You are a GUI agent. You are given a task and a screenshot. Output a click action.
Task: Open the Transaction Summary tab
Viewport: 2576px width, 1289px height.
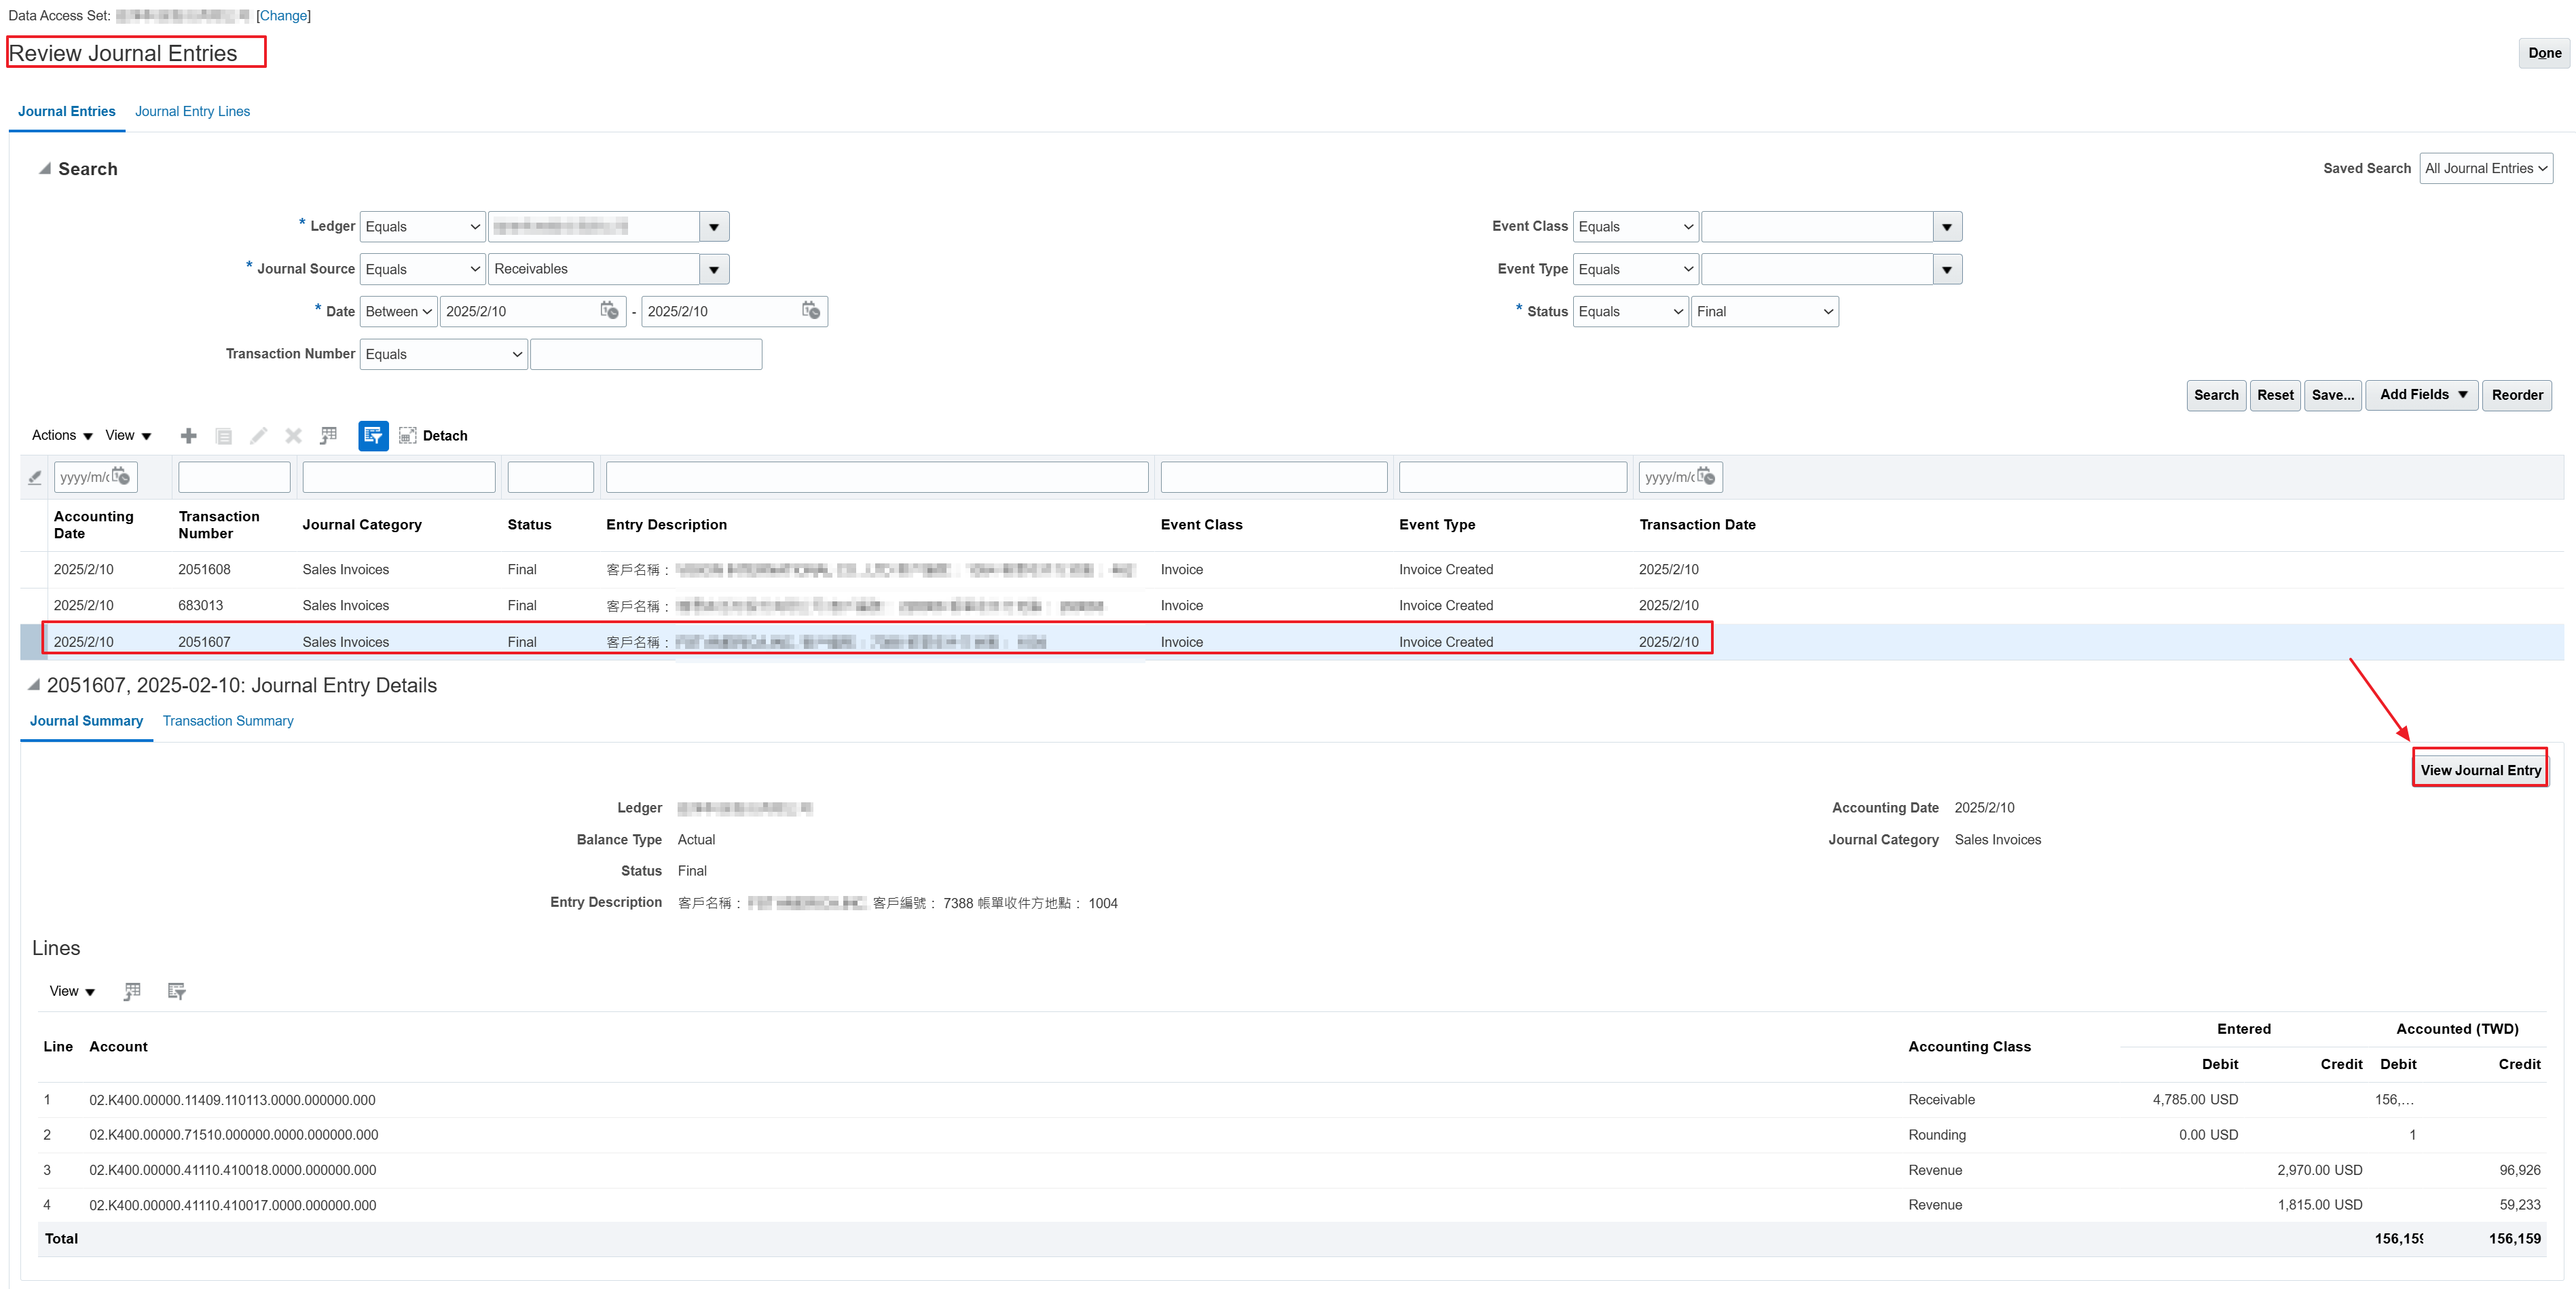[x=228, y=720]
